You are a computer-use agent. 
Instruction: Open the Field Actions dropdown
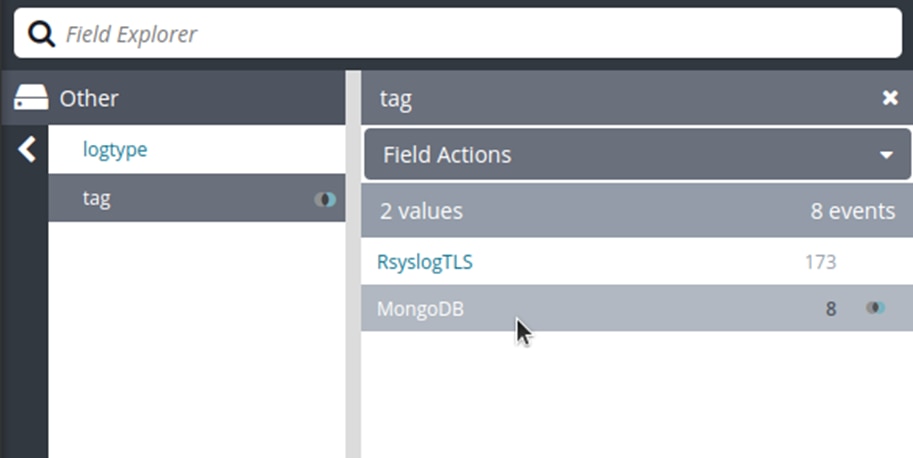pyautogui.click(x=636, y=155)
